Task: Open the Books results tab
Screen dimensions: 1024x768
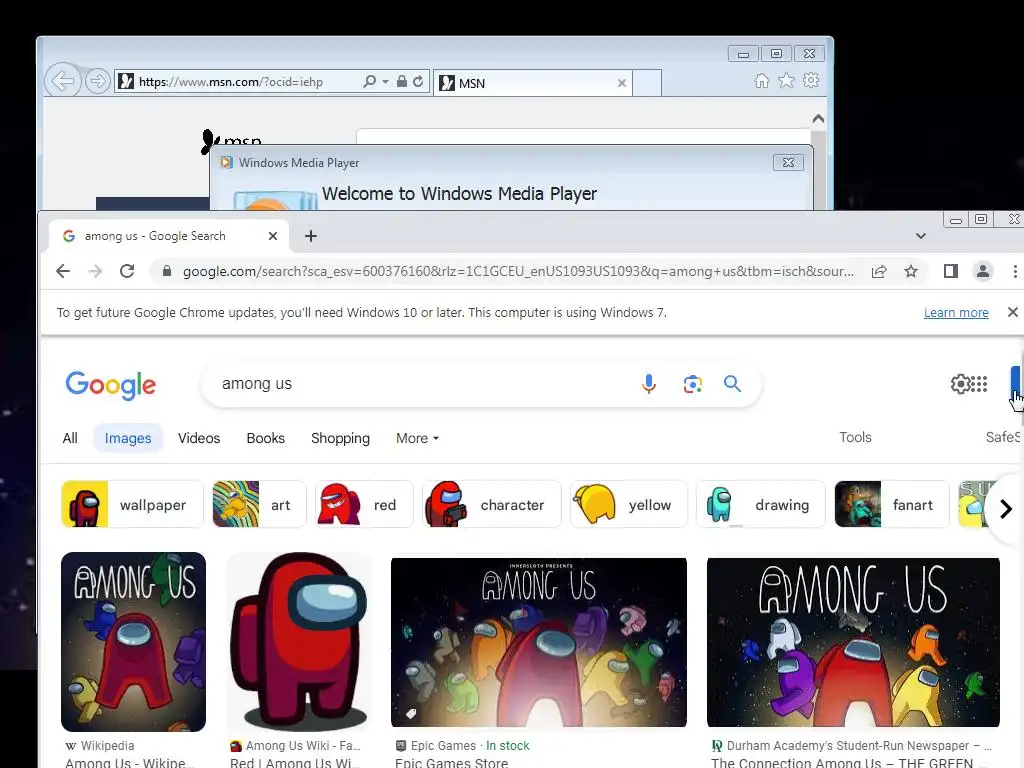Action: pos(265,438)
